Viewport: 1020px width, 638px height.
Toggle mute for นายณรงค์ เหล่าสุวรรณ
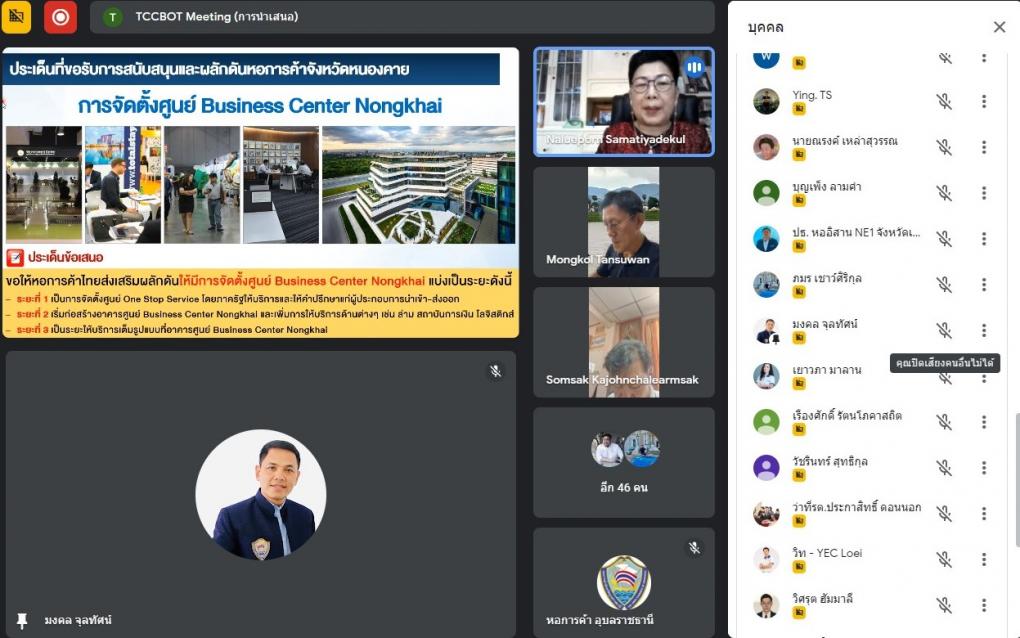[945, 148]
